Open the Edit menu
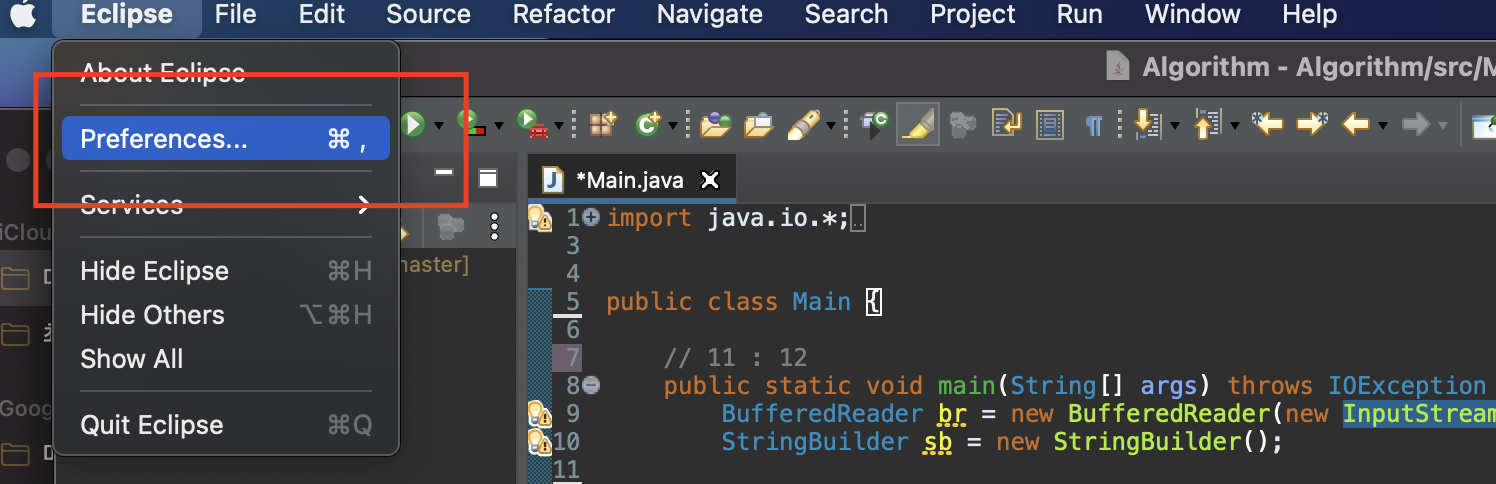The width and height of the screenshot is (1496, 484). 322,15
